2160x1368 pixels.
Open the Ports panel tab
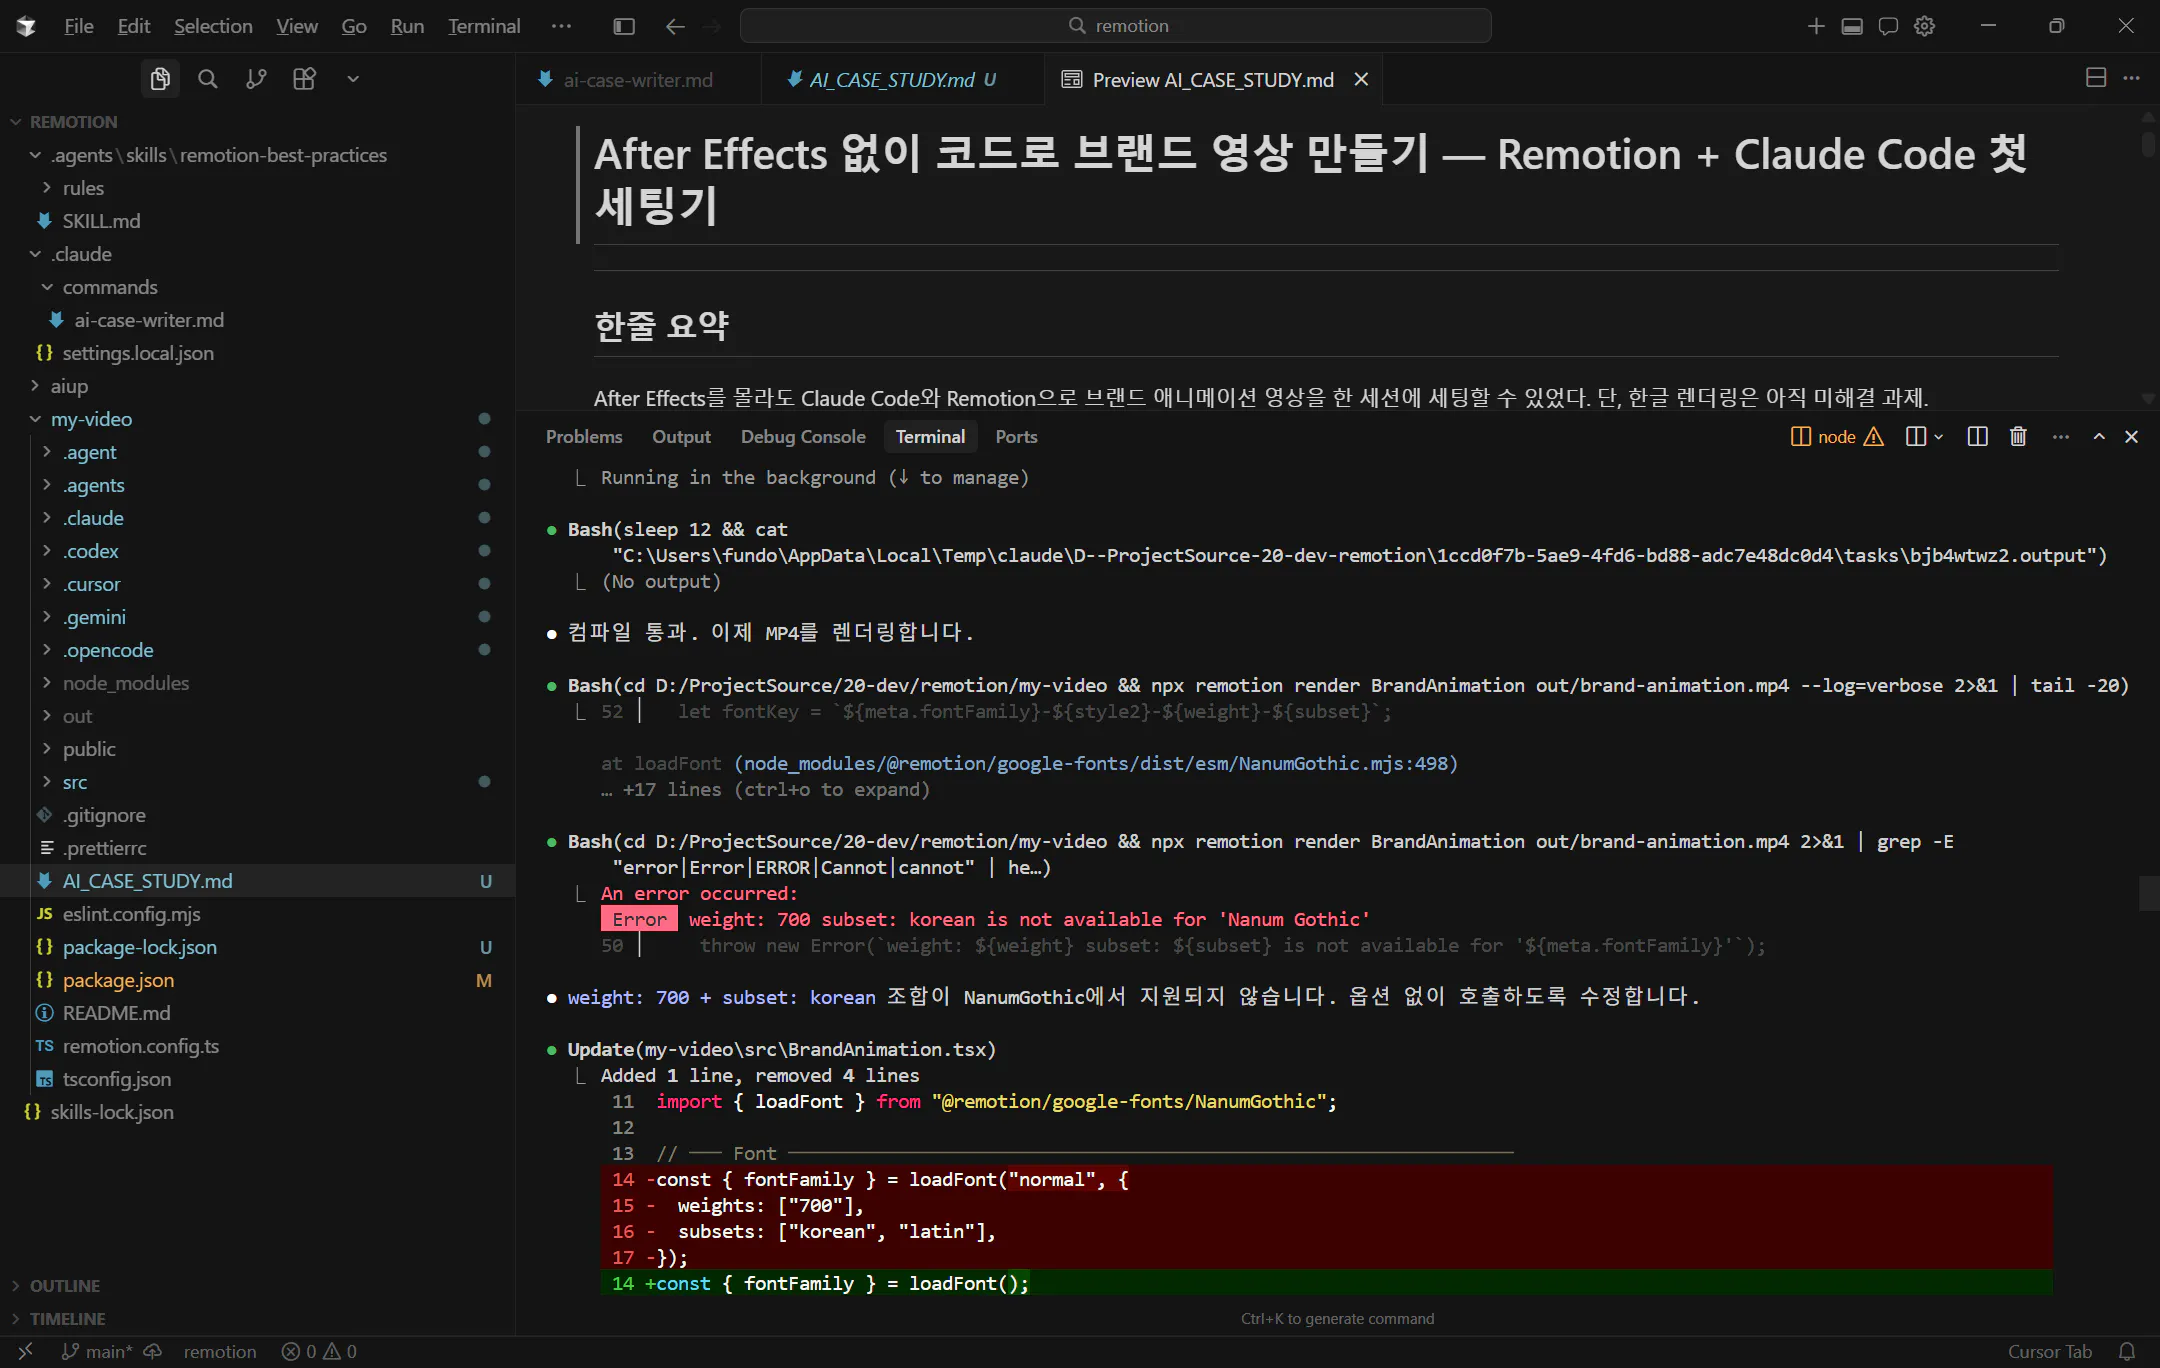[1016, 437]
